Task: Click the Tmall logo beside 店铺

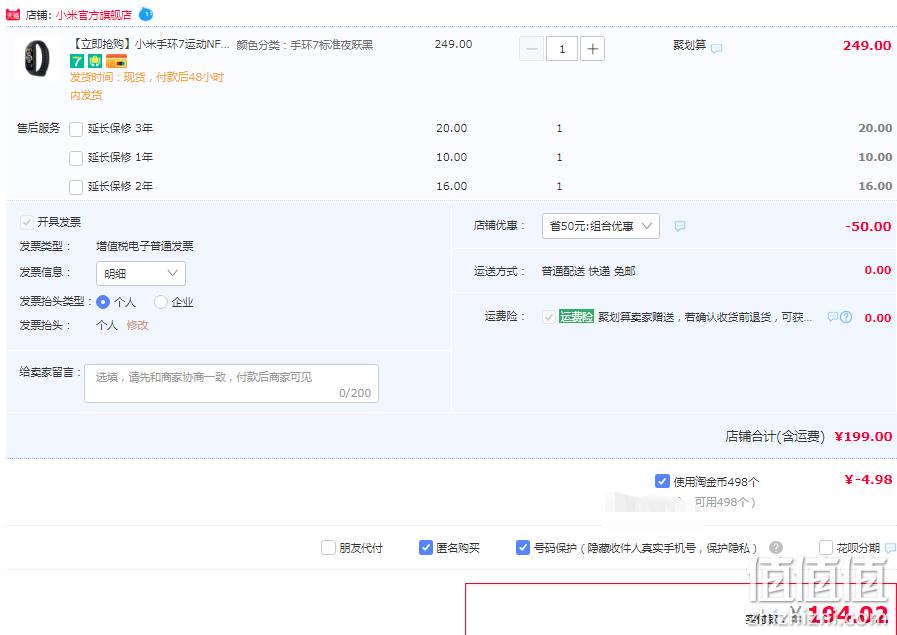Action: point(13,15)
